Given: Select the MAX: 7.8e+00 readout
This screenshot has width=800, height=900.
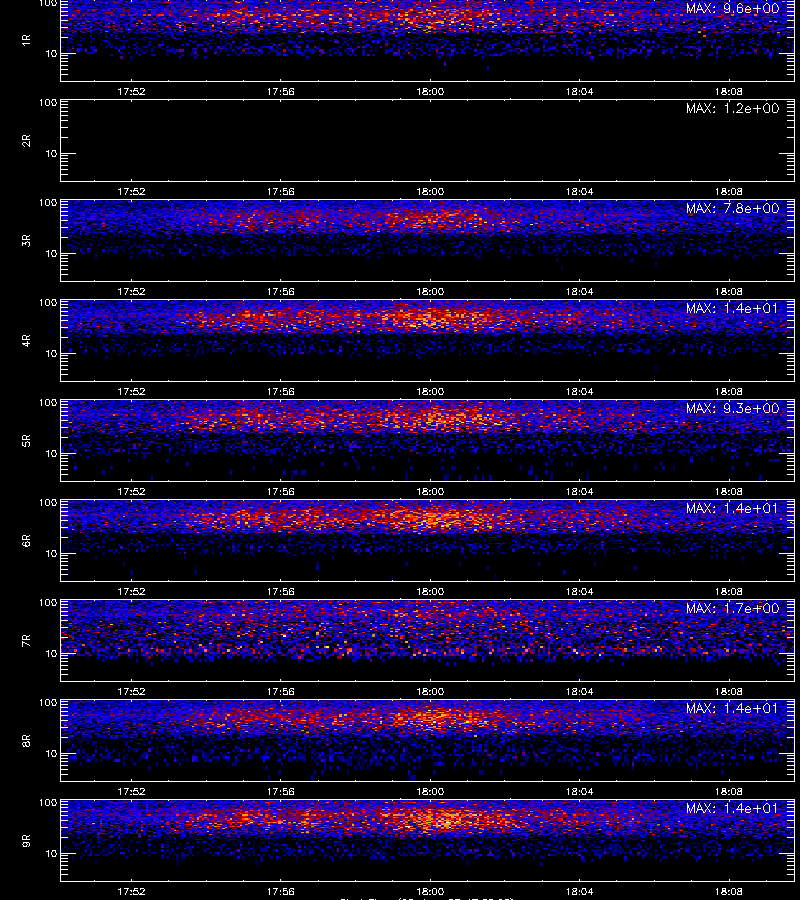Looking at the screenshot, I should [733, 208].
